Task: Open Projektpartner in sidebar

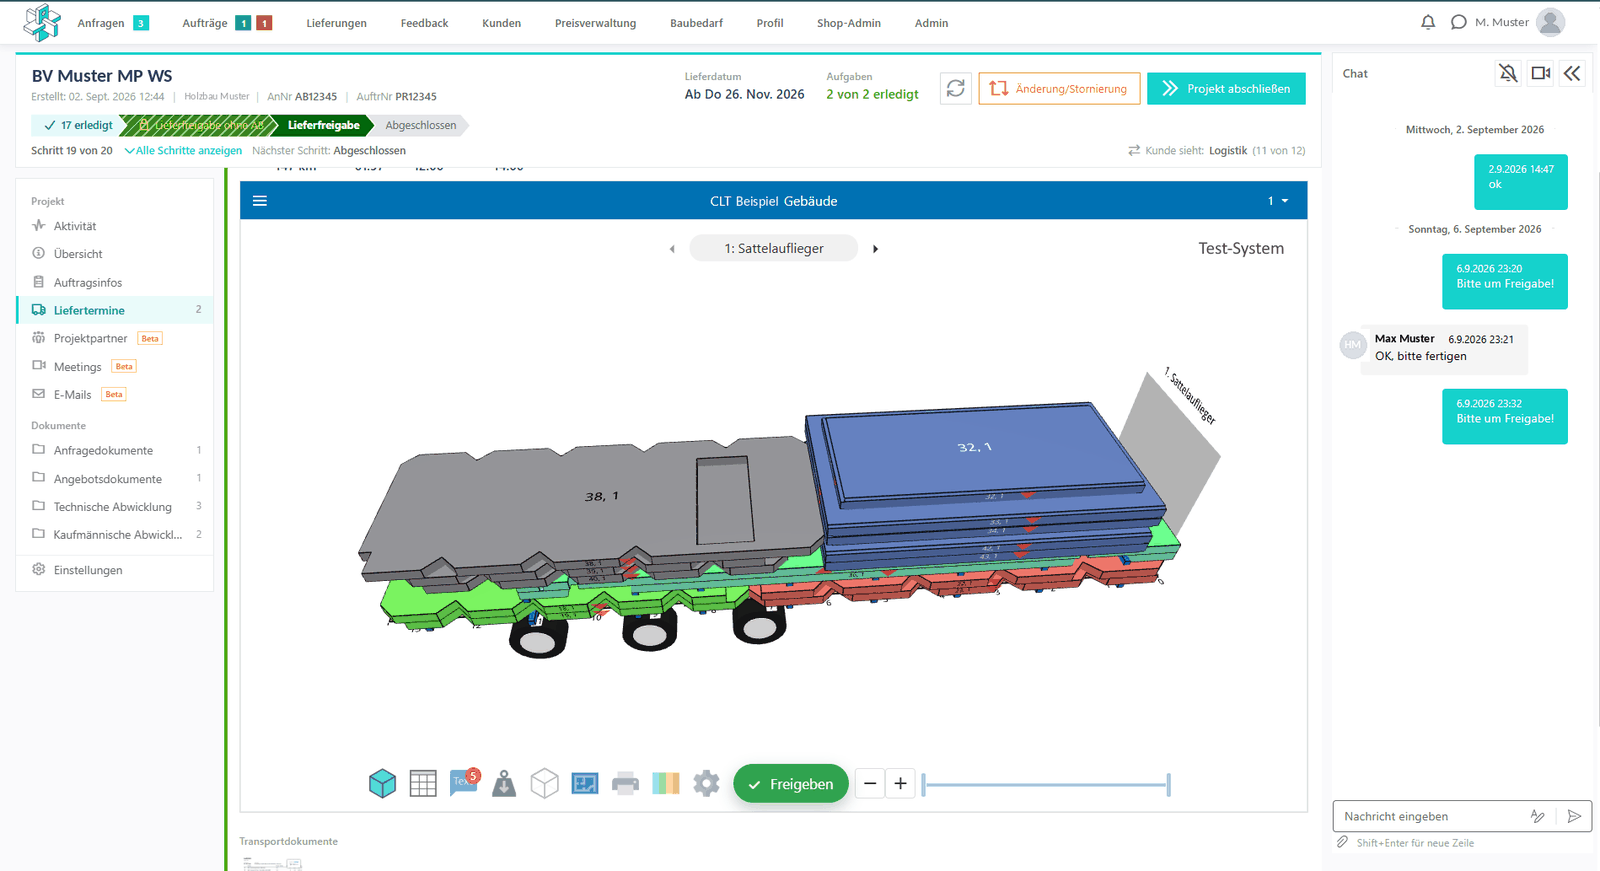Action: (115, 338)
